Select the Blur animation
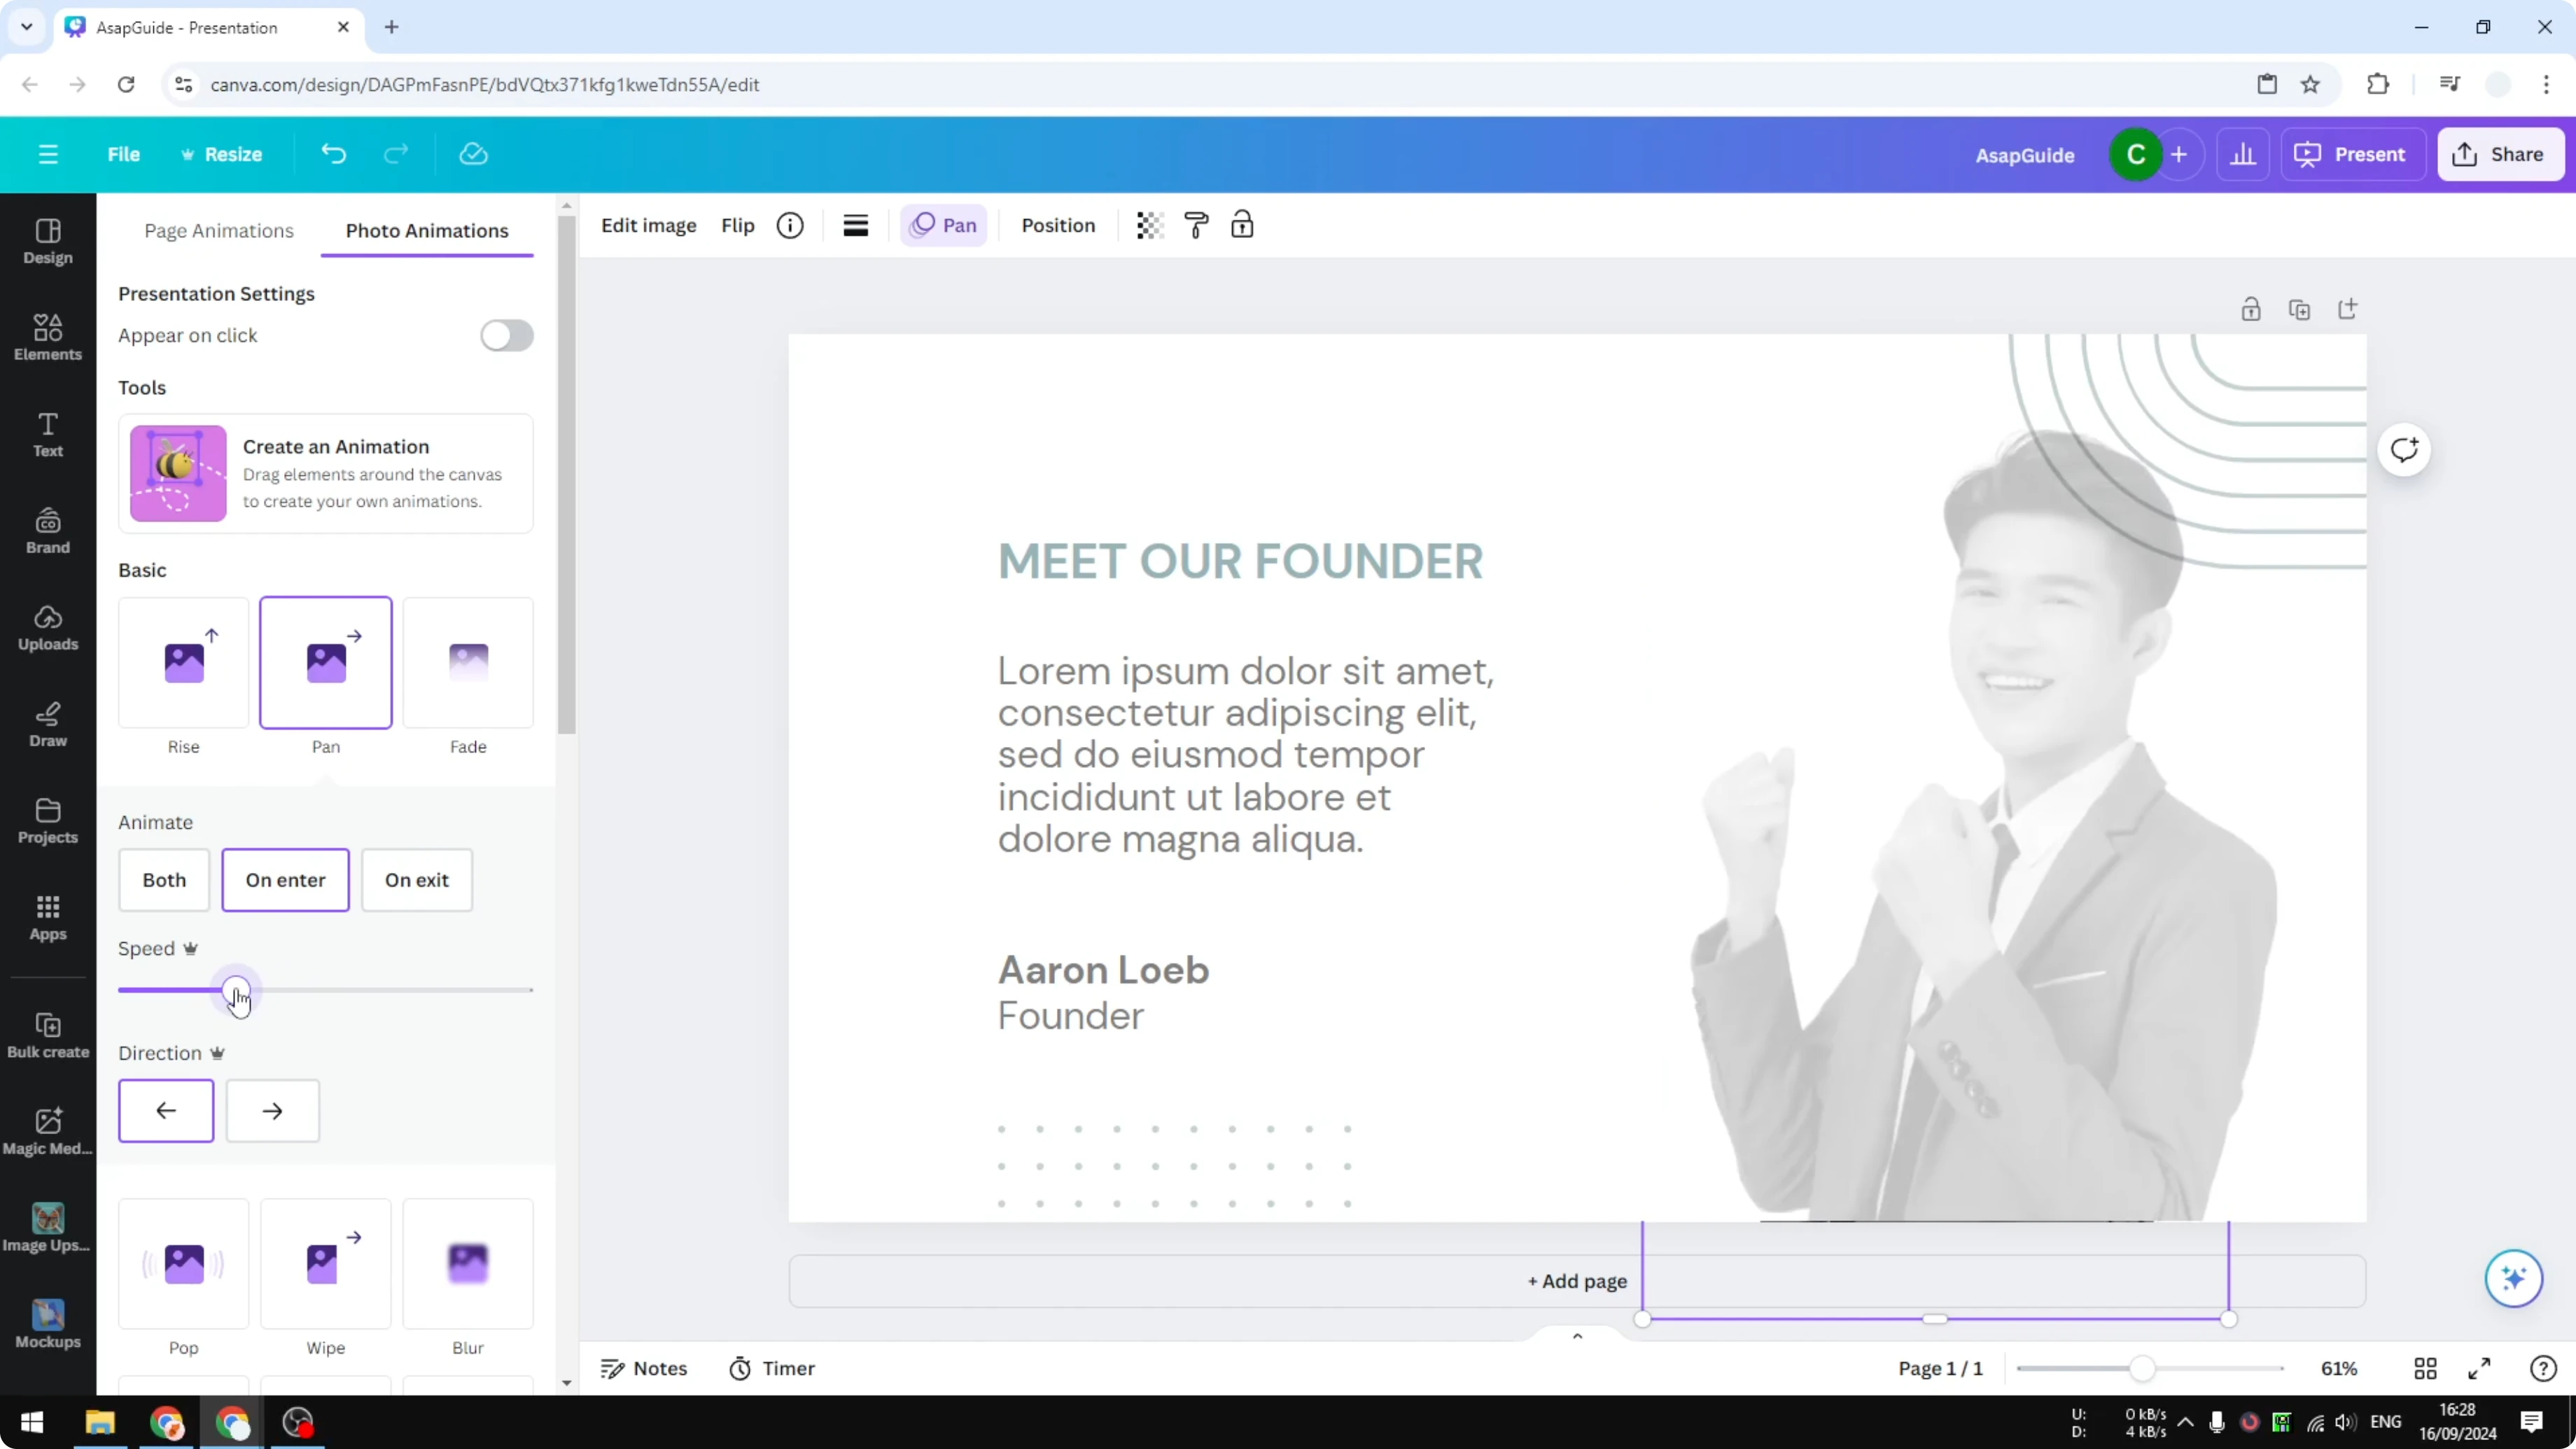This screenshot has height=1449, width=2576. click(468, 1264)
